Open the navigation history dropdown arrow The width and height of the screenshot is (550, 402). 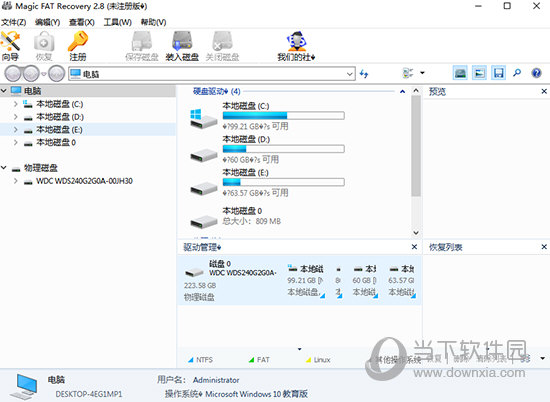coord(43,74)
